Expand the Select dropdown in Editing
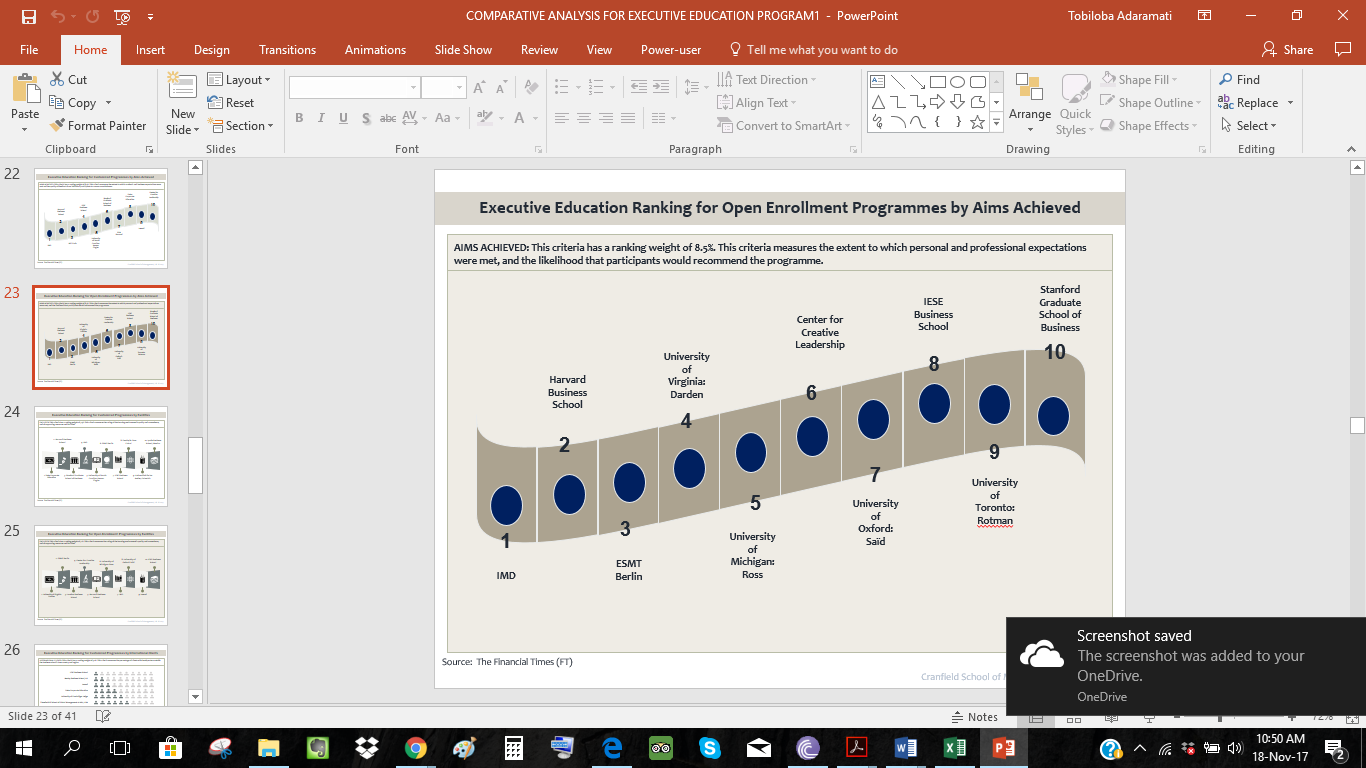1366x768 pixels. coord(1247,126)
